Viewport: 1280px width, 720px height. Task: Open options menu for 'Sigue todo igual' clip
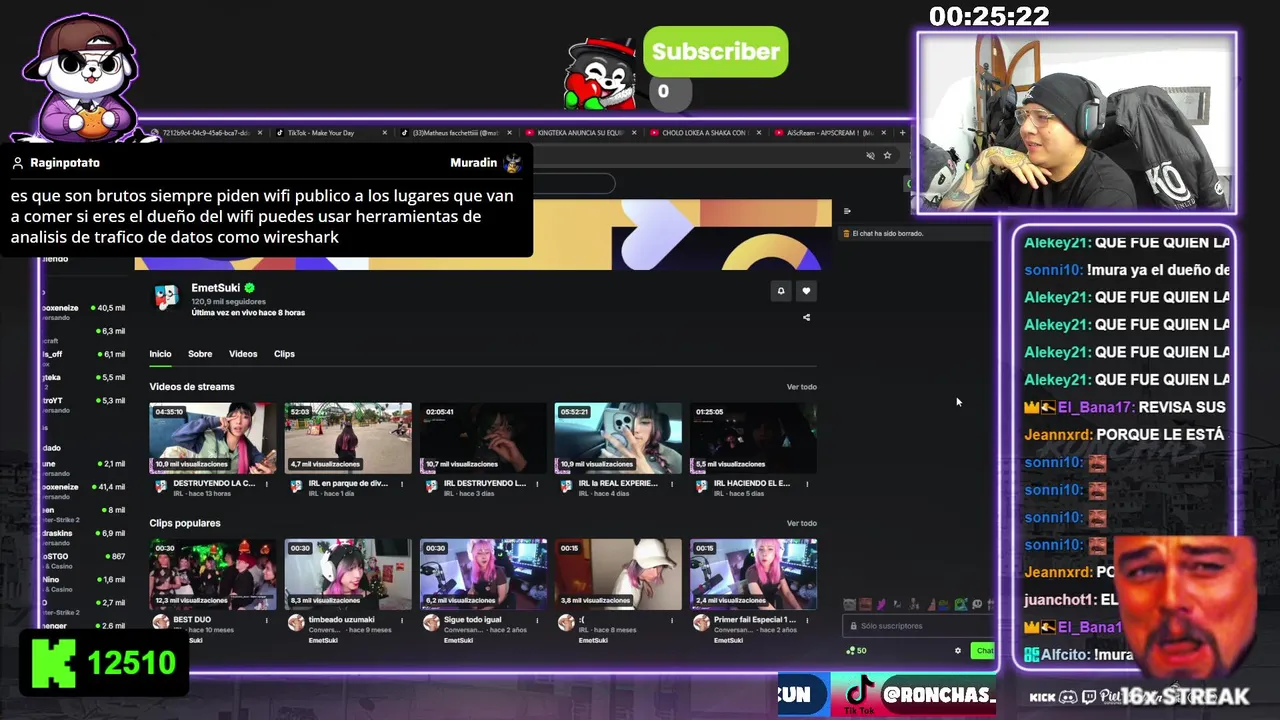pos(537,620)
